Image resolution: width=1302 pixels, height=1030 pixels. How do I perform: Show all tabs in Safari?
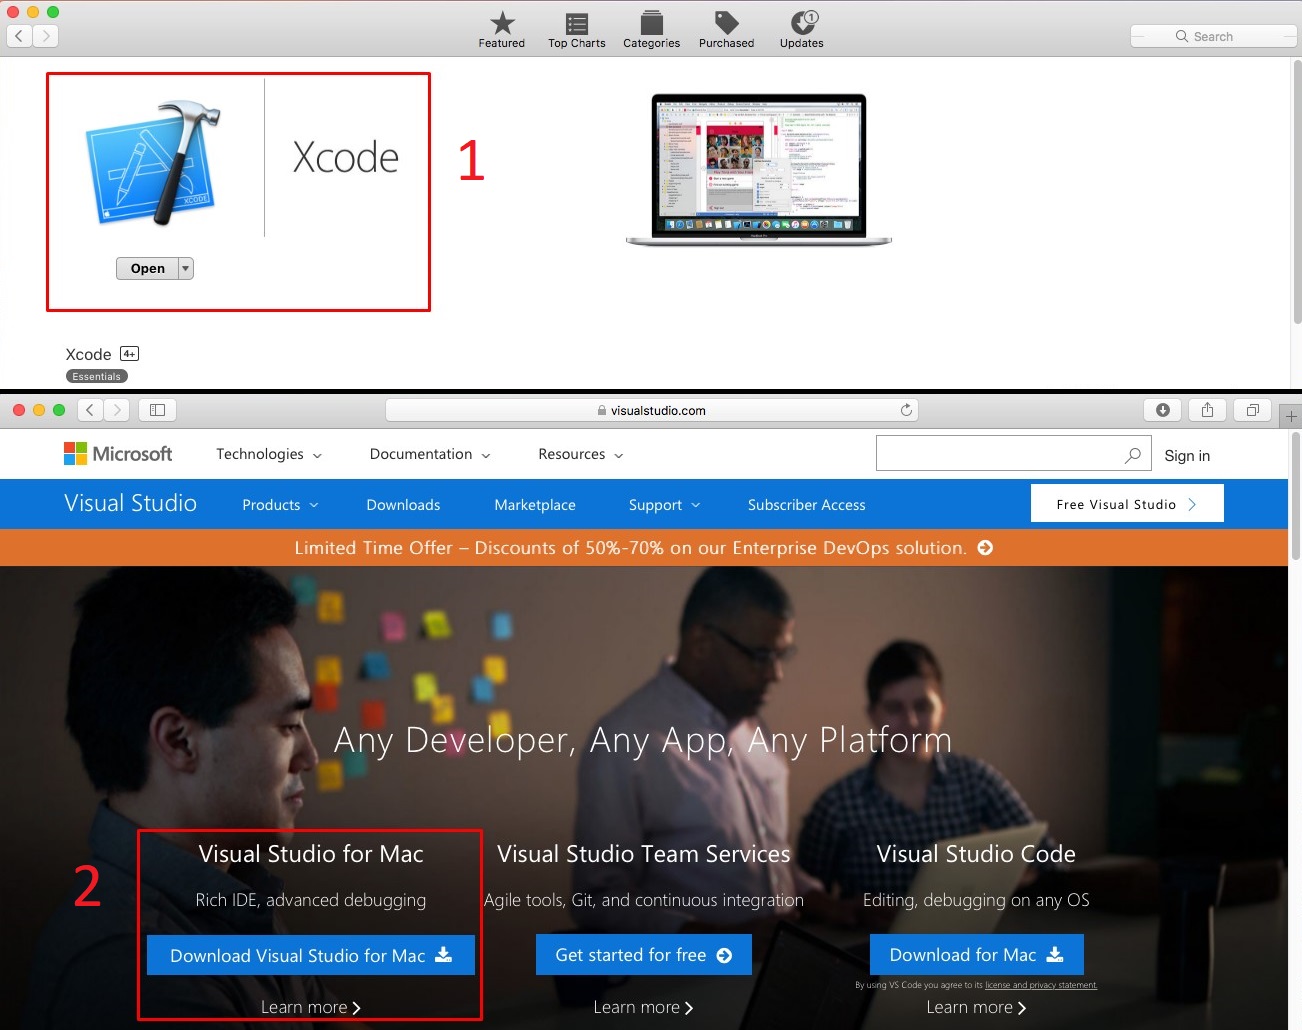1252,410
